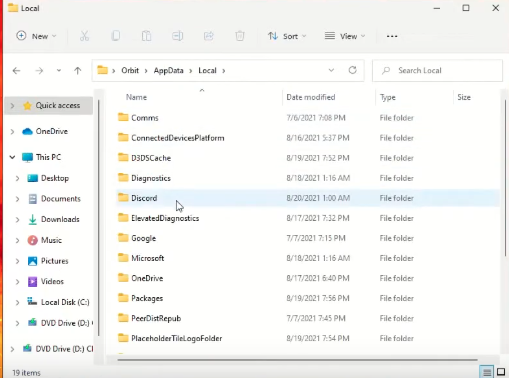Expand Downloads node in sidebar
The image size is (509, 378).
(17, 220)
